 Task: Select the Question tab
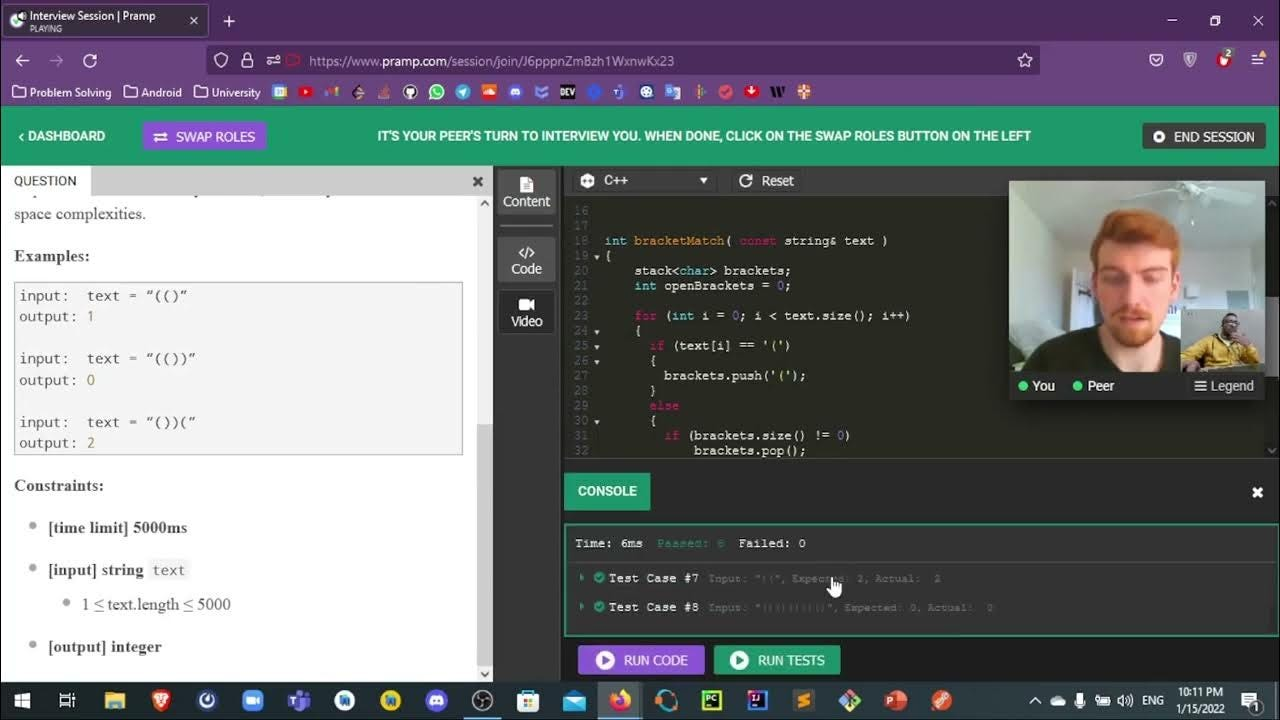coord(45,181)
